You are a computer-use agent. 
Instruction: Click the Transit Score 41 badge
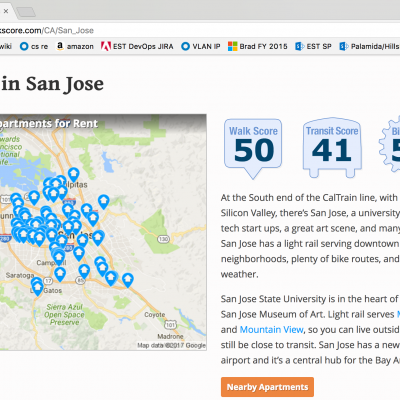pyautogui.click(x=332, y=147)
